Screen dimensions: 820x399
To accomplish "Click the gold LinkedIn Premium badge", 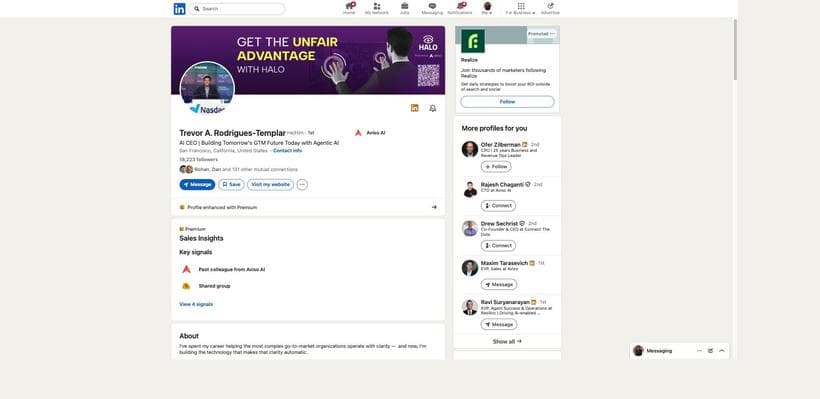I will point(415,108).
